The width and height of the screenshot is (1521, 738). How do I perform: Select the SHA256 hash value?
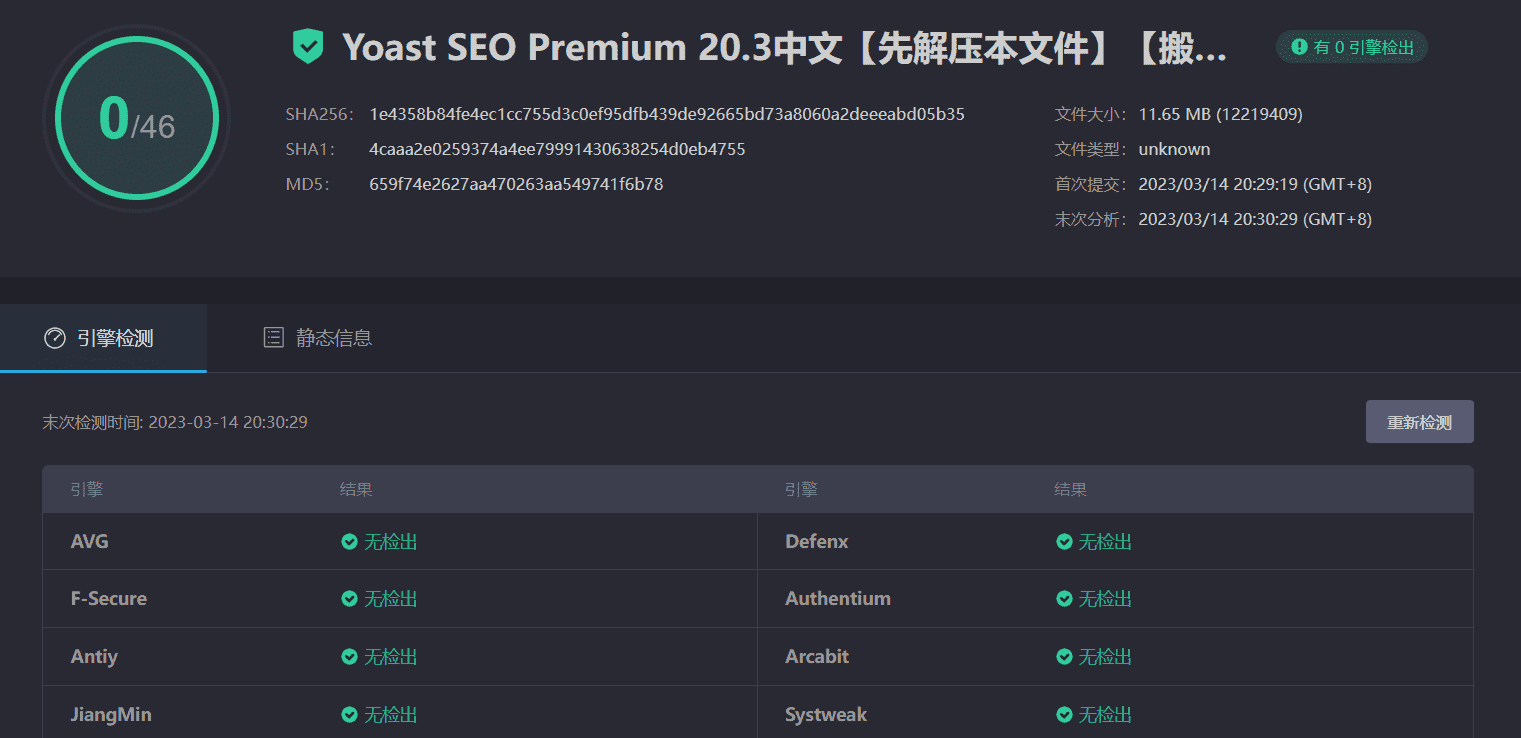click(667, 114)
